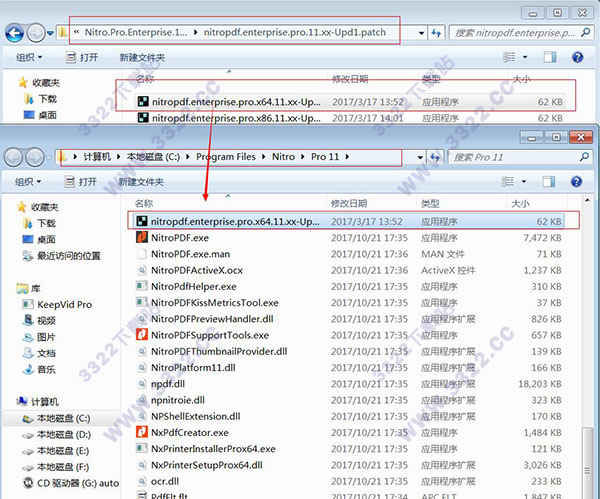Click 打开 in the lower window toolbar
This screenshot has width=600, height=499.
click(x=80, y=181)
